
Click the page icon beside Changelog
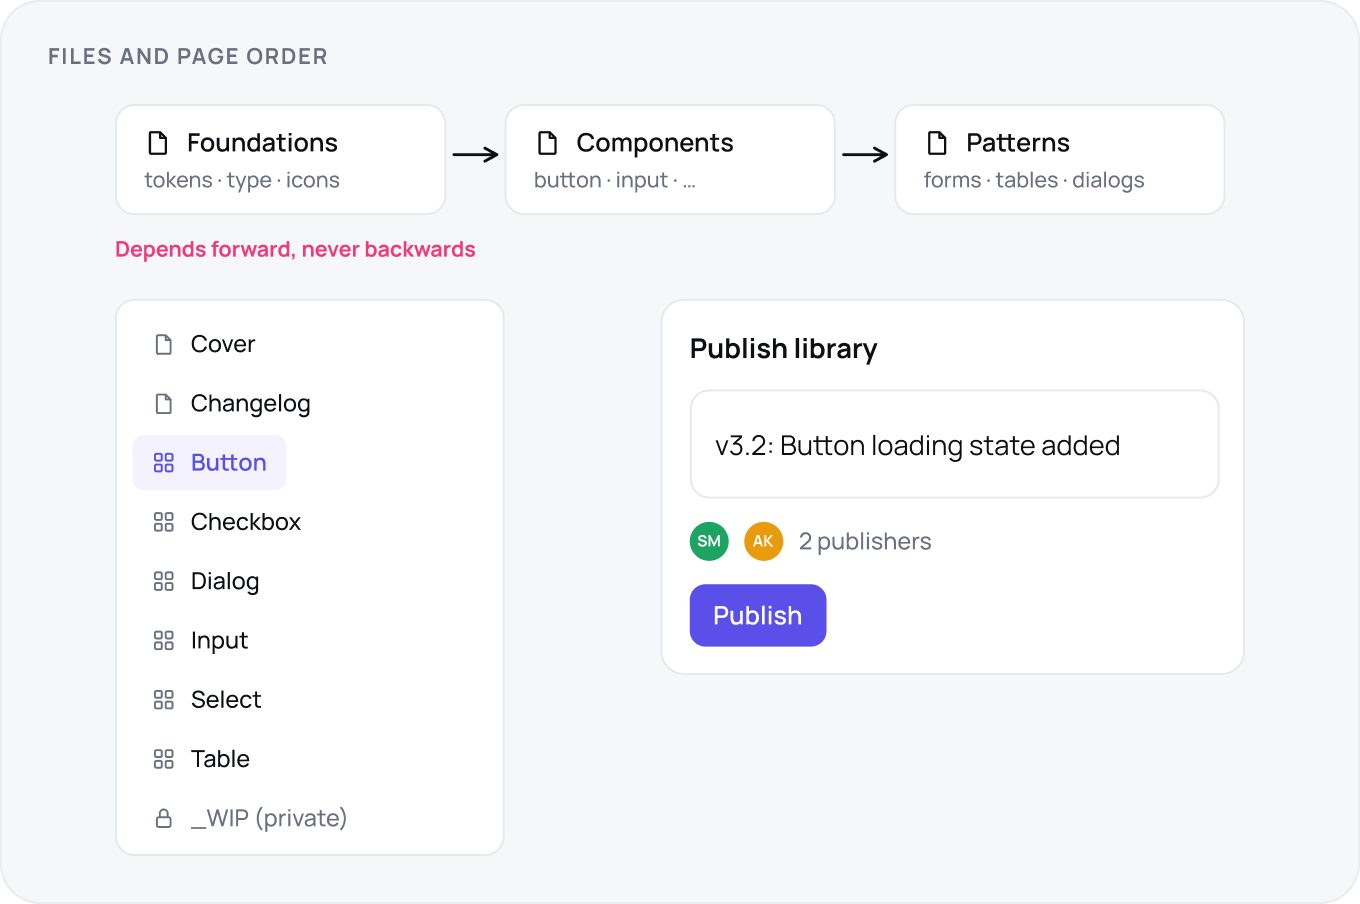point(164,404)
